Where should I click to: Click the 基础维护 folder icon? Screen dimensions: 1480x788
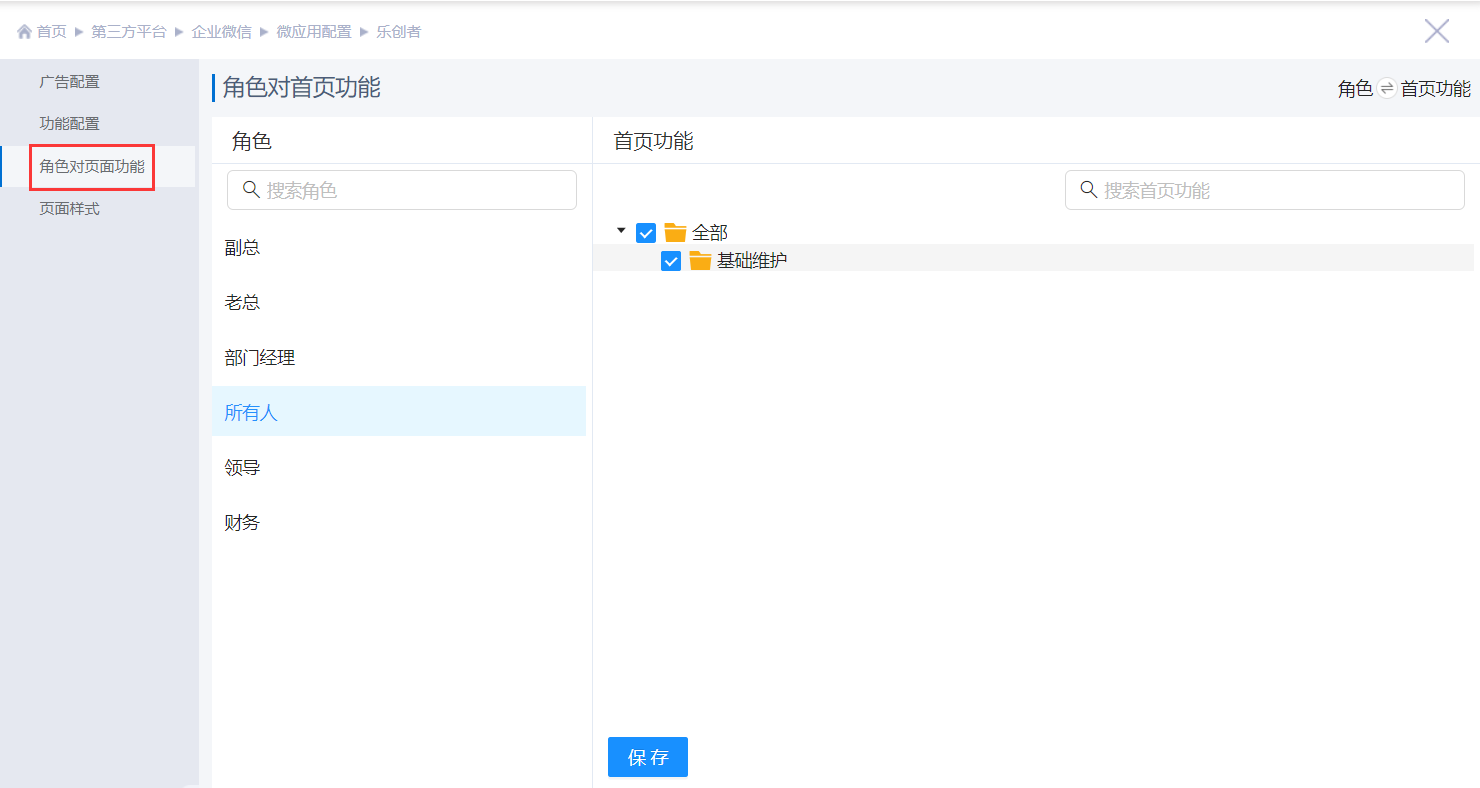(x=700, y=261)
